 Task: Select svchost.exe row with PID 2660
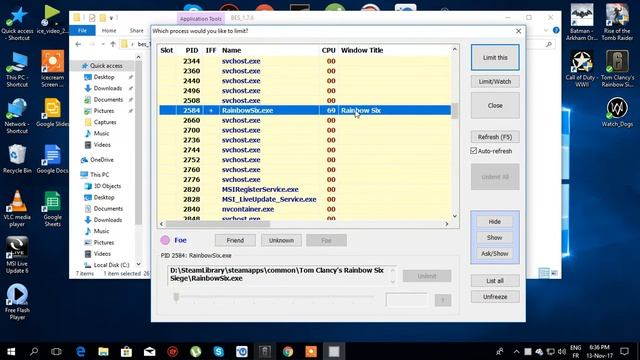tap(305, 120)
